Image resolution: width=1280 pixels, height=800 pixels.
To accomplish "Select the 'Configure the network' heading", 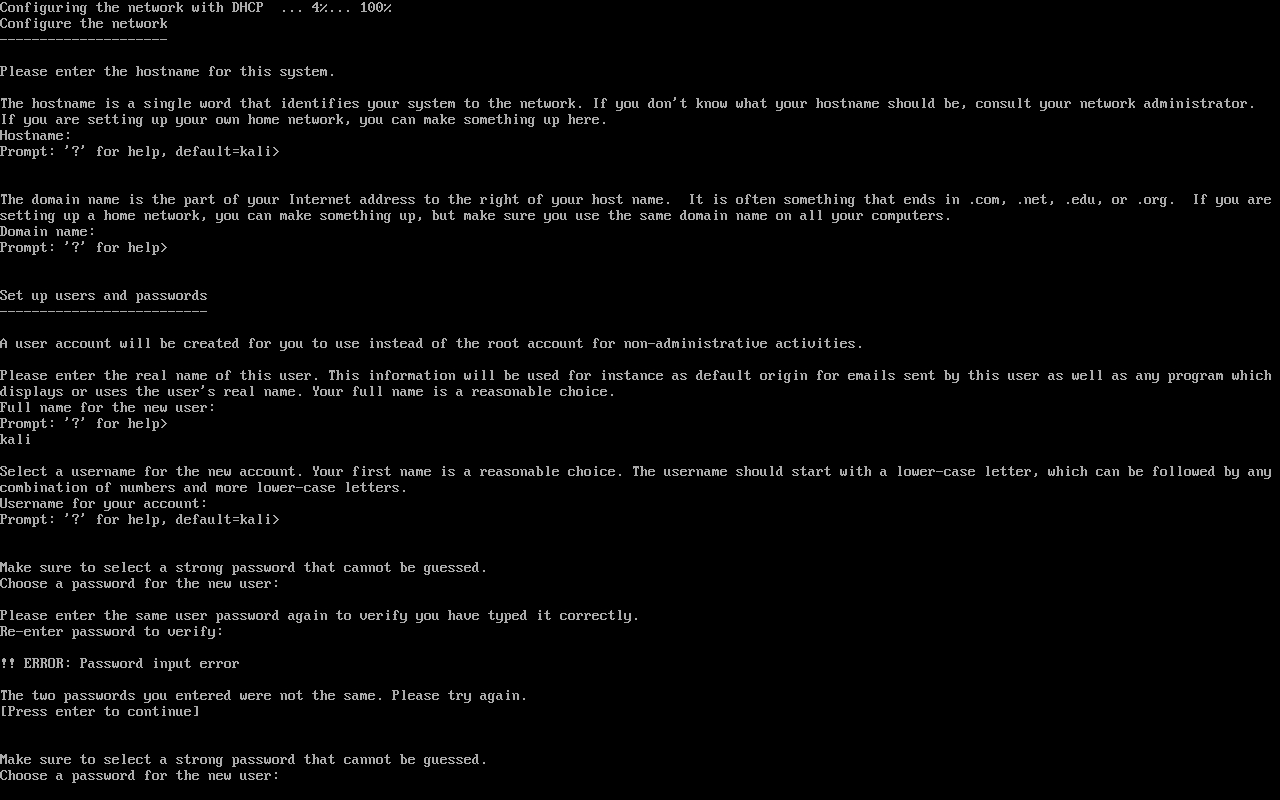I will 84,24.
